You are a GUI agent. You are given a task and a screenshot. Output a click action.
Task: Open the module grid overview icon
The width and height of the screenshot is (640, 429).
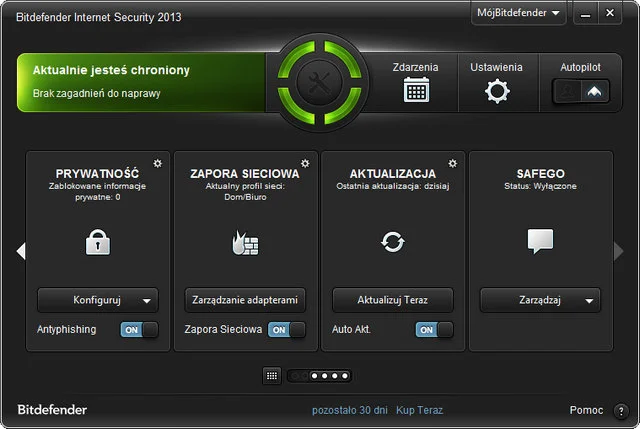point(271,376)
